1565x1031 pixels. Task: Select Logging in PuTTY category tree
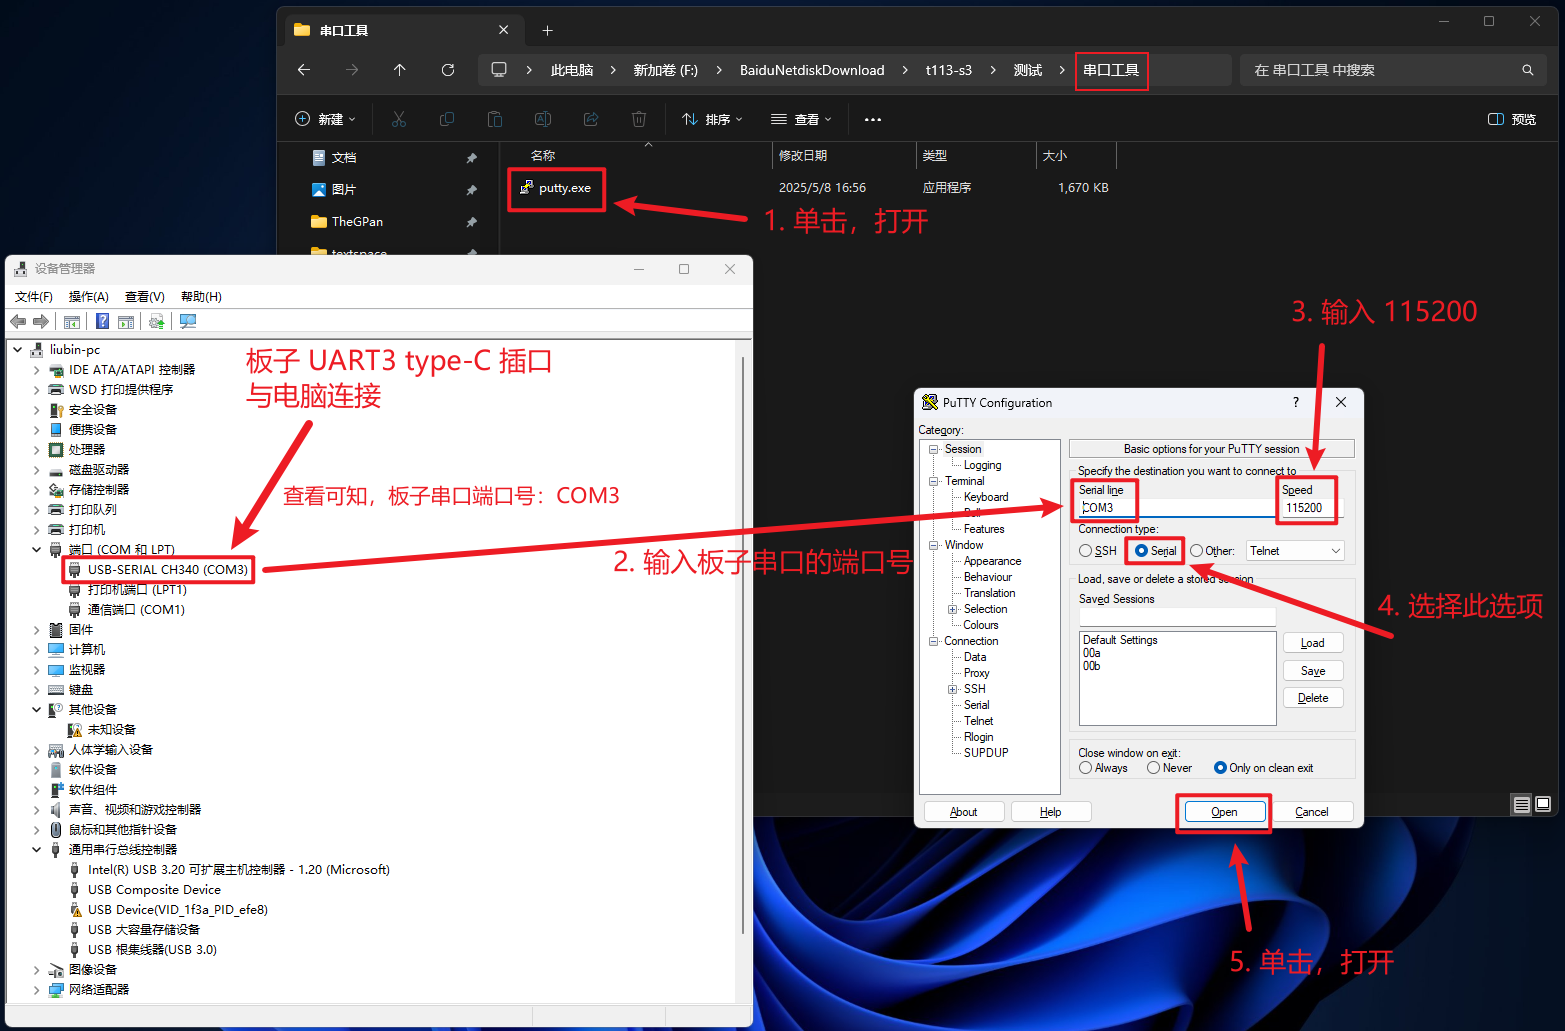982,465
